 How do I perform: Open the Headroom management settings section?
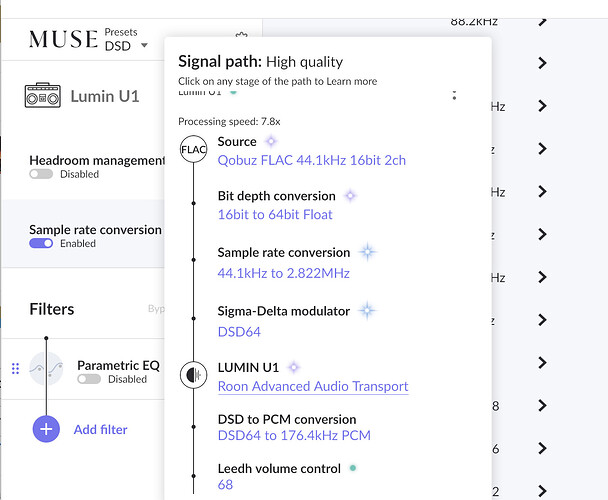[97, 160]
